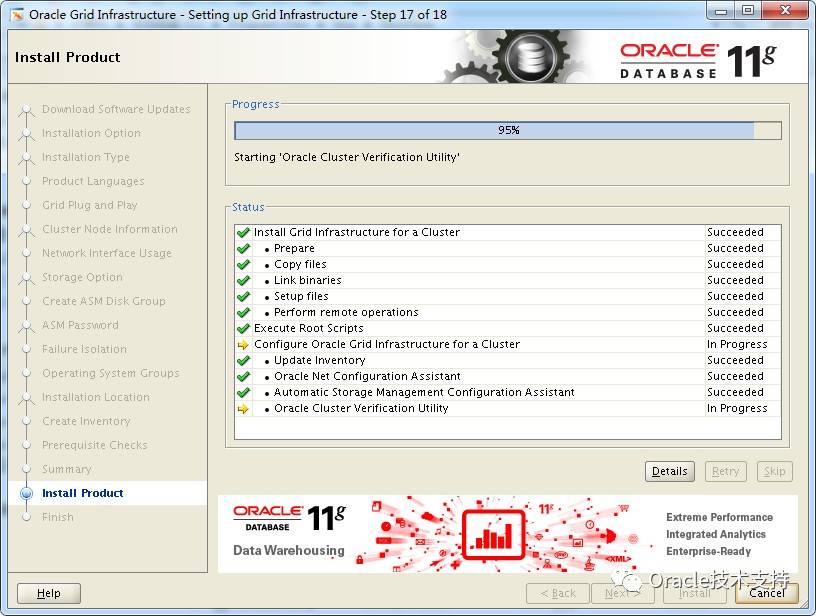Click checkmark beside Automatic Storage Management row

pos(243,393)
